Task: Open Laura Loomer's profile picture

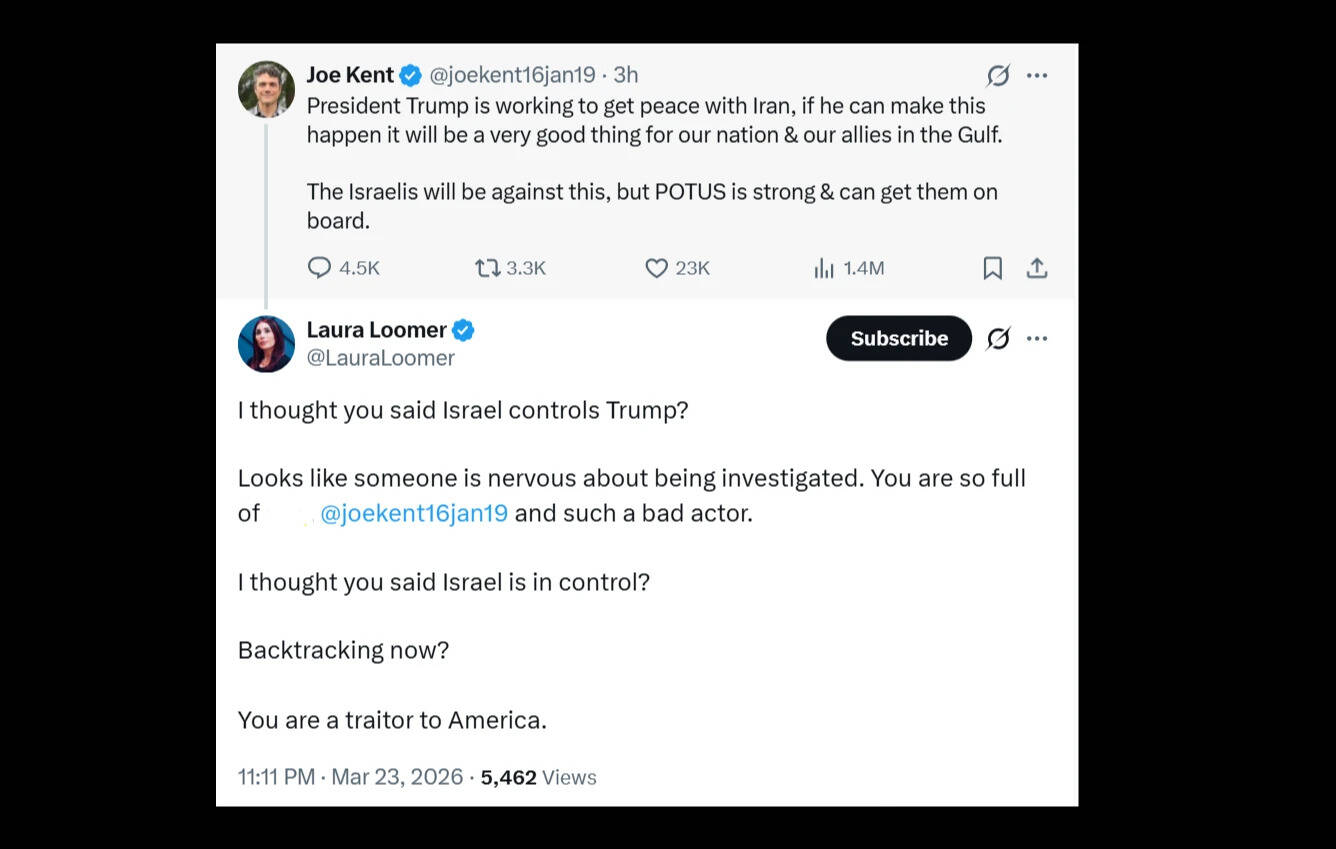Action: (x=266, y=343)
